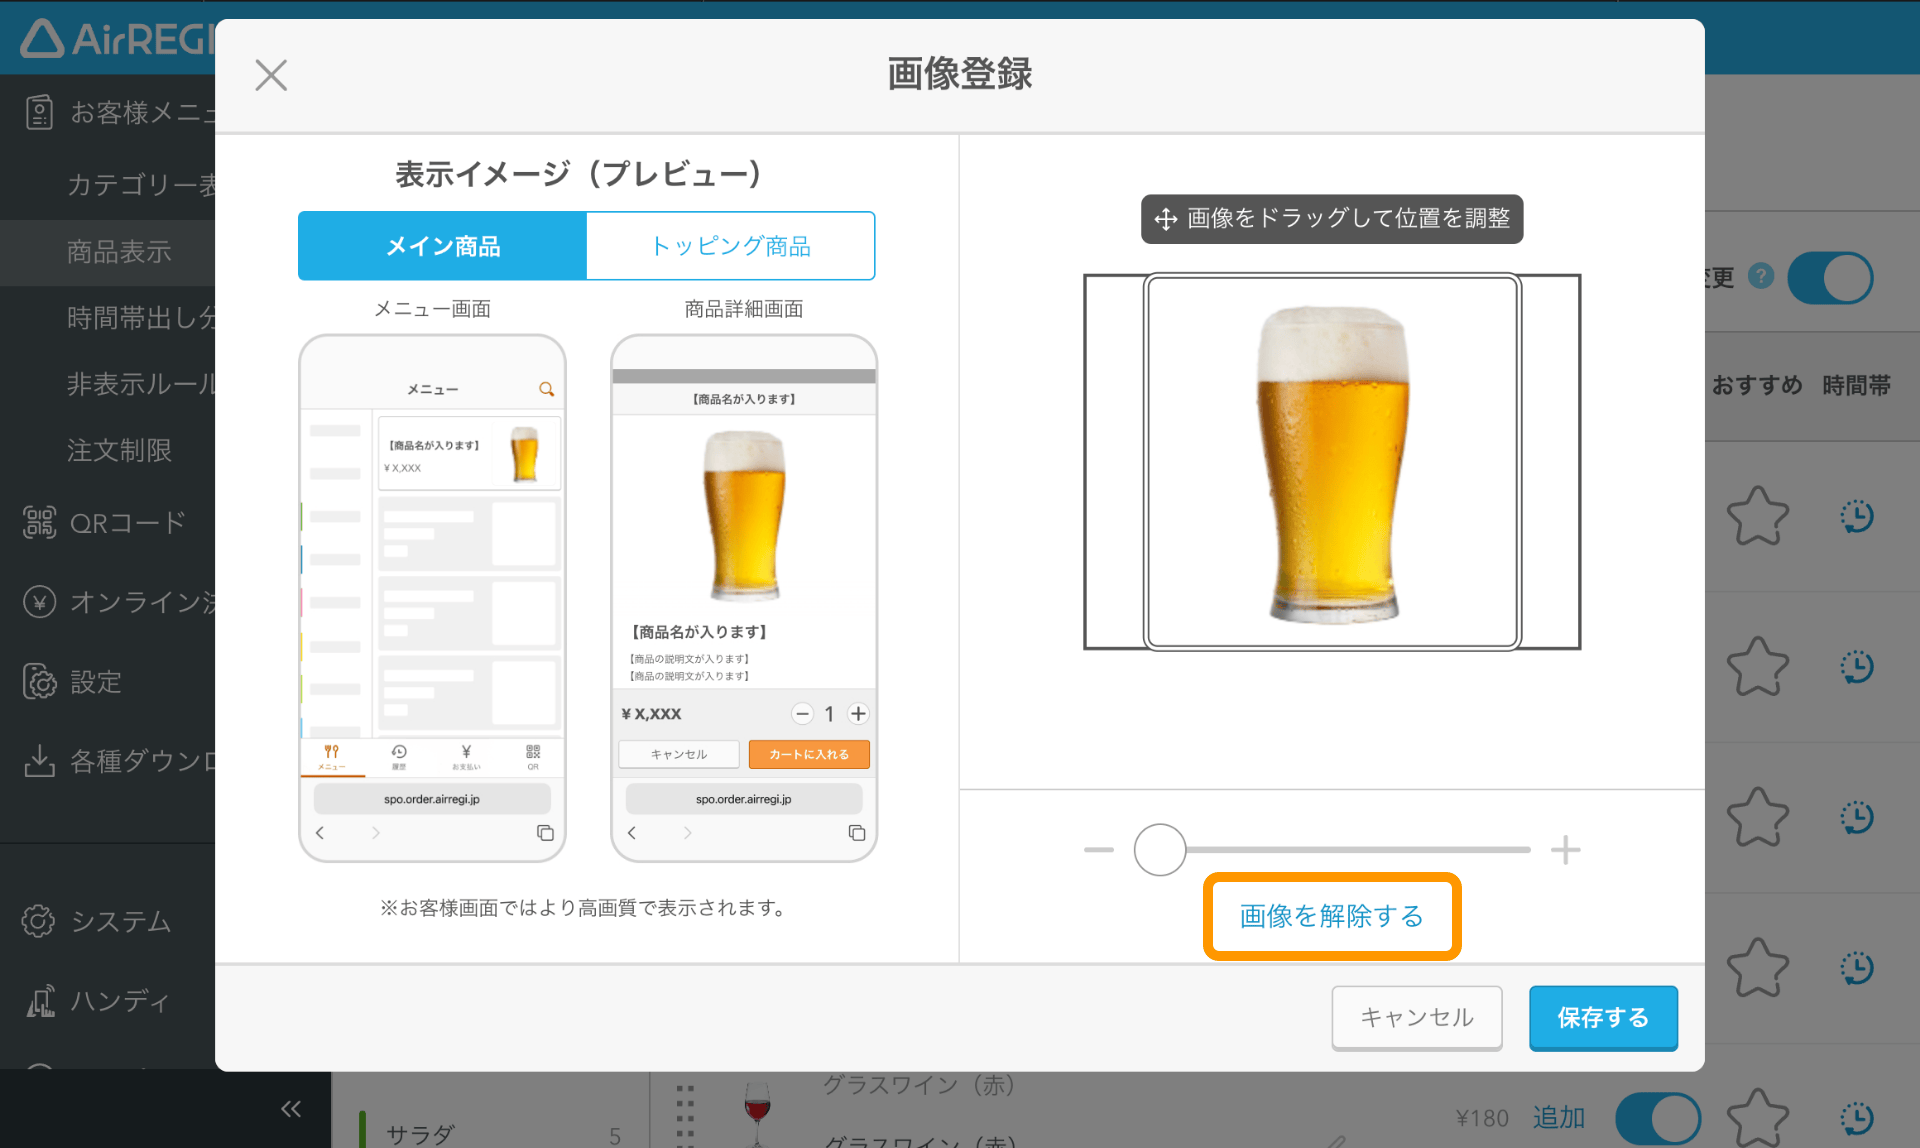Close the 画像登録 dialog with the X icon
This screenshot has width=1920, height=1148.
click(x=271, y=75)
